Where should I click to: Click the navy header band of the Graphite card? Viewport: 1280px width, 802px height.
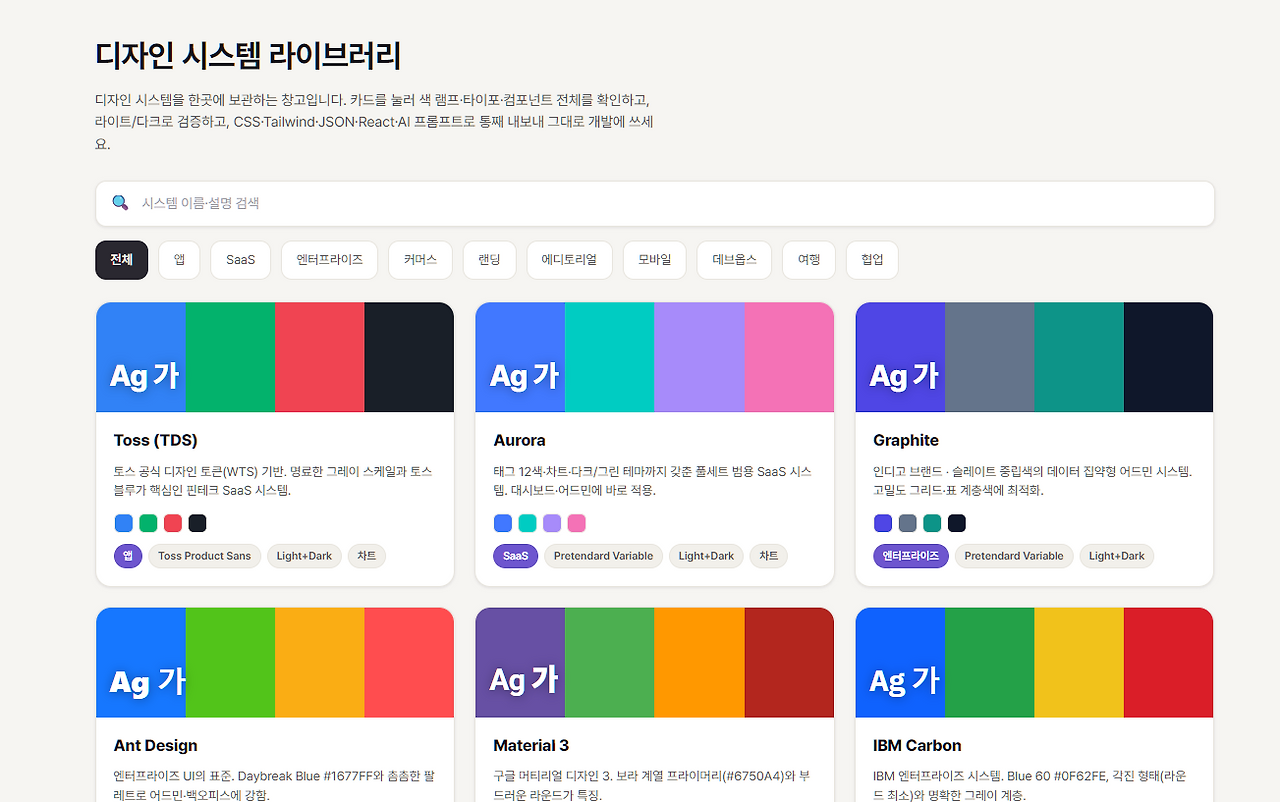[1168, 357]
